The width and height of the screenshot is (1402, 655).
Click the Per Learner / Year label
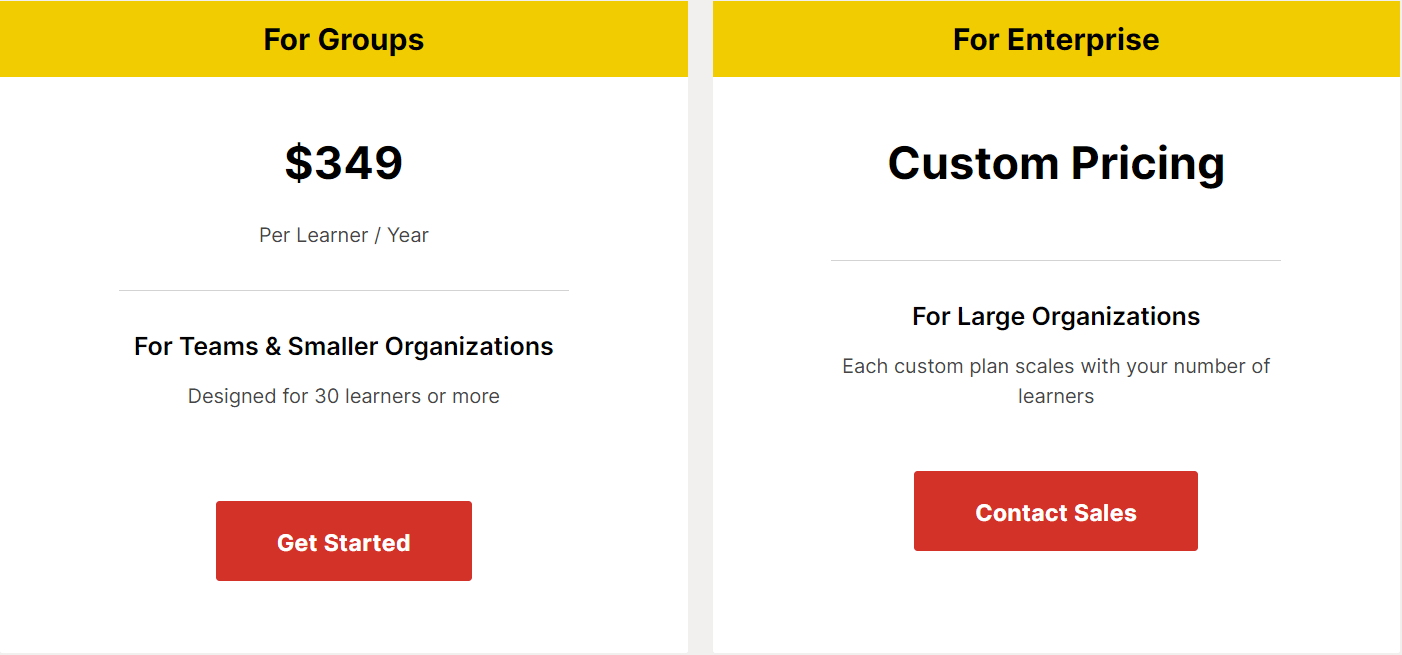pyautogui.click(x=343, y=234)
